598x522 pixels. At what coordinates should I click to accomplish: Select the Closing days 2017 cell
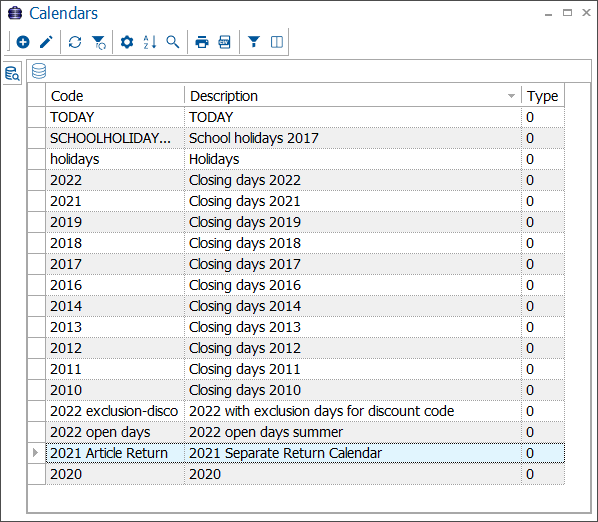353,264
